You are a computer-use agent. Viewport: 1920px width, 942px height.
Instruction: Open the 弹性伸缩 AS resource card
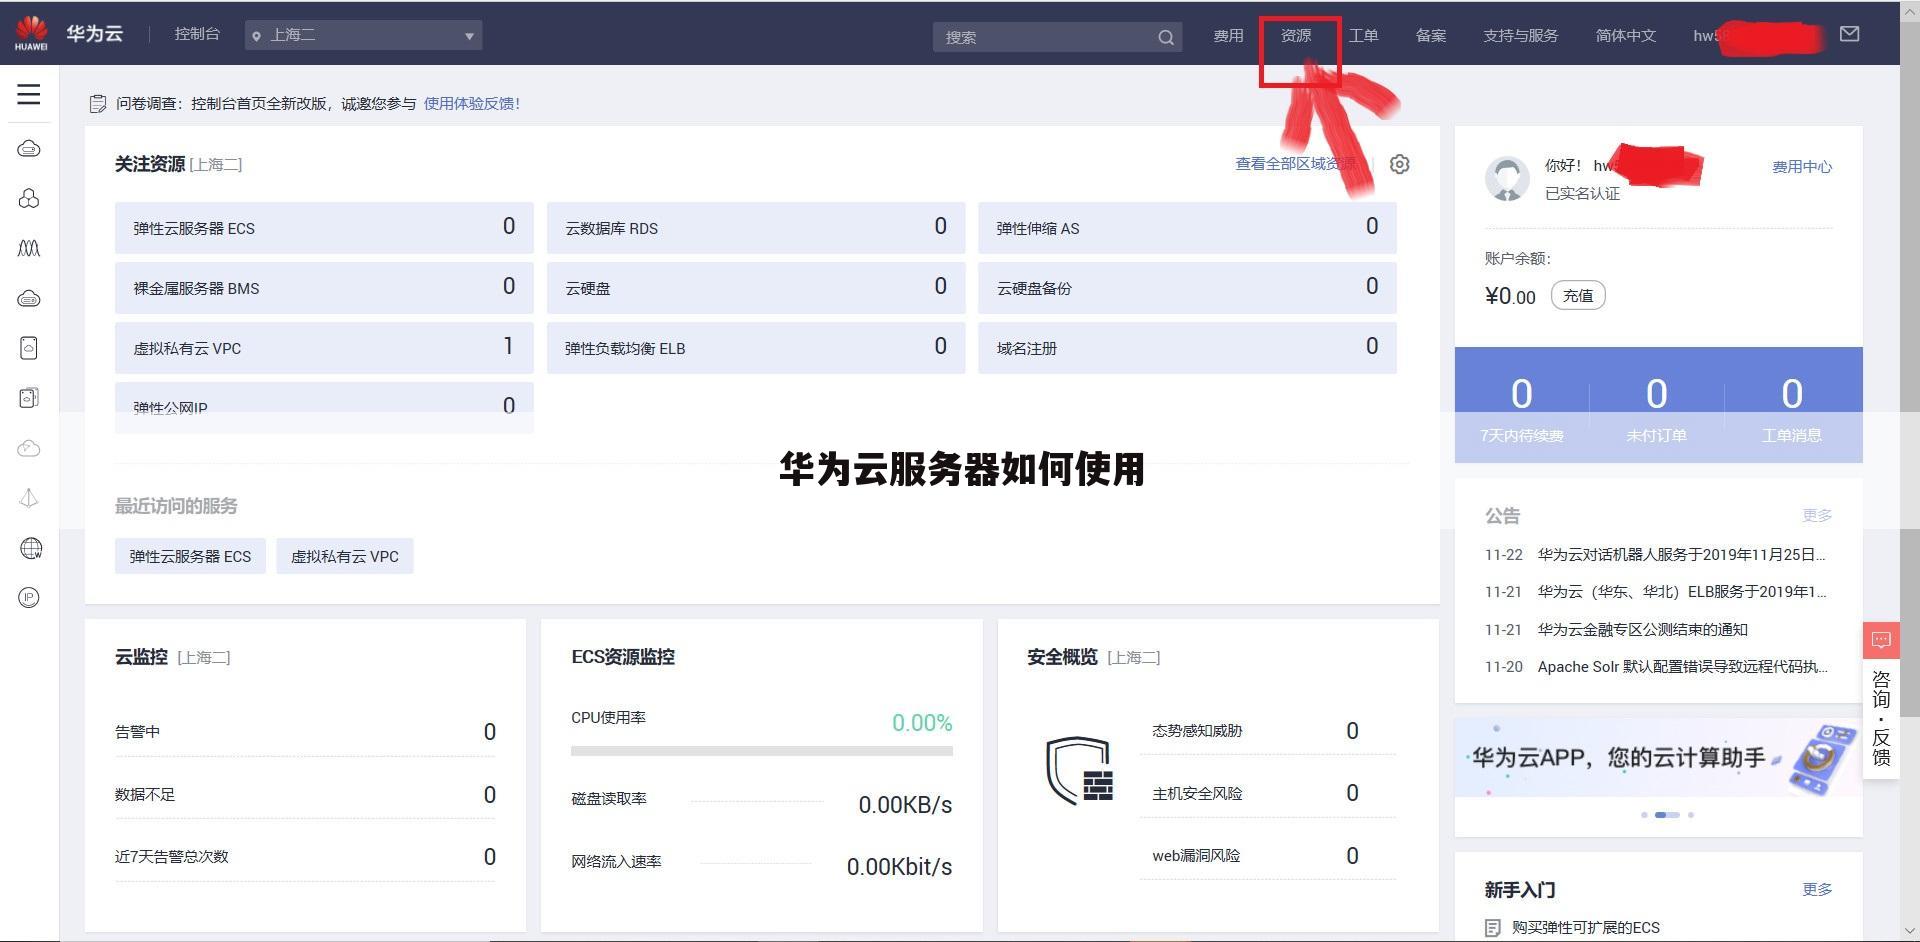point(1187,228)
